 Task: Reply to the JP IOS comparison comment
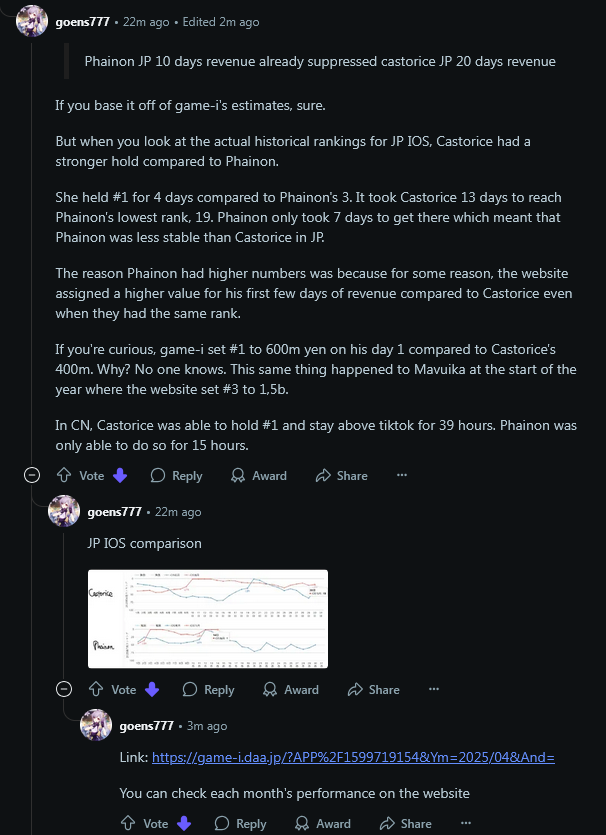pyautogui.click(x=208, y=690)
